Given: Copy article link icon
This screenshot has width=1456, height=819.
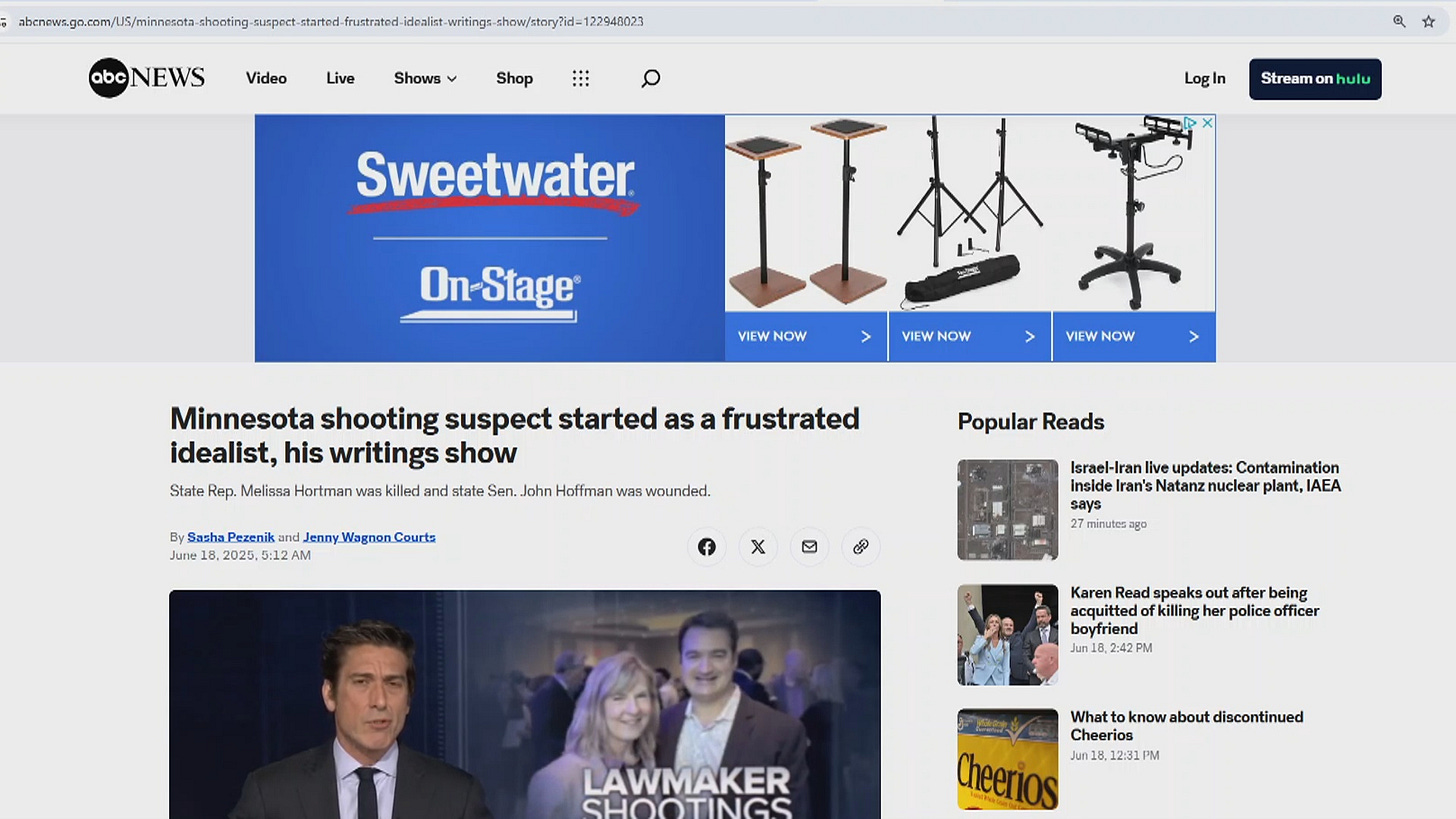Looking at the screenshot, I should tap(861, 547).
